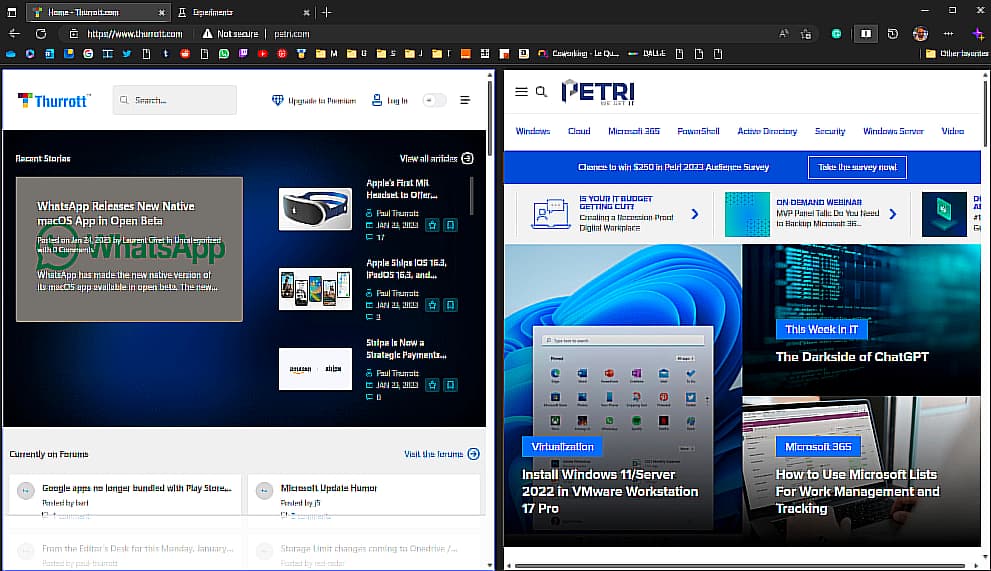The height and width of the screenshot is (571, 991).
Task: Add page to favorites via star icon
Action: coord(806,34)
